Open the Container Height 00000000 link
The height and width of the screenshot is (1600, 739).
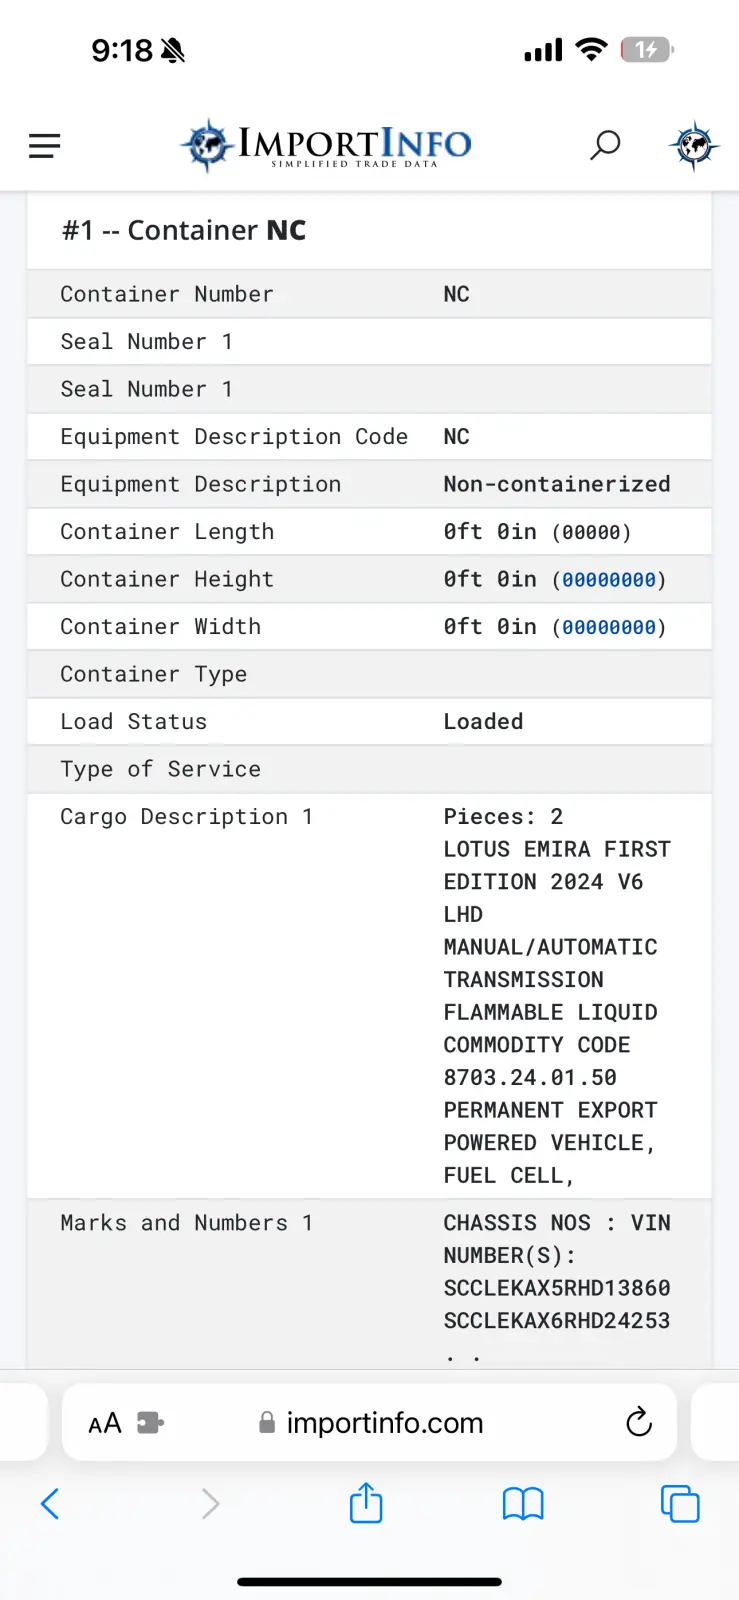pos(609,580)
